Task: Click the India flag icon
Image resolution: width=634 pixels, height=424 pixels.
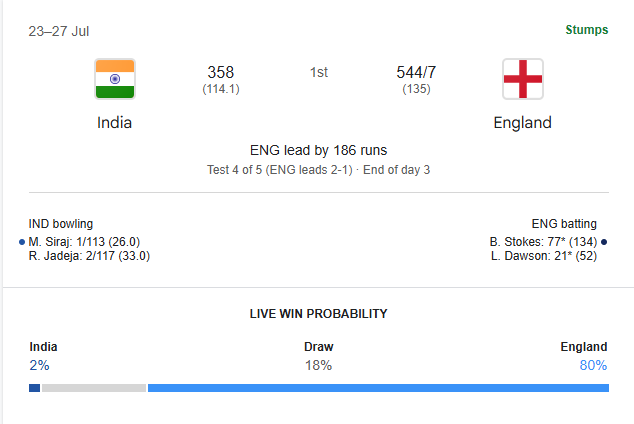Action: point(115,79)
